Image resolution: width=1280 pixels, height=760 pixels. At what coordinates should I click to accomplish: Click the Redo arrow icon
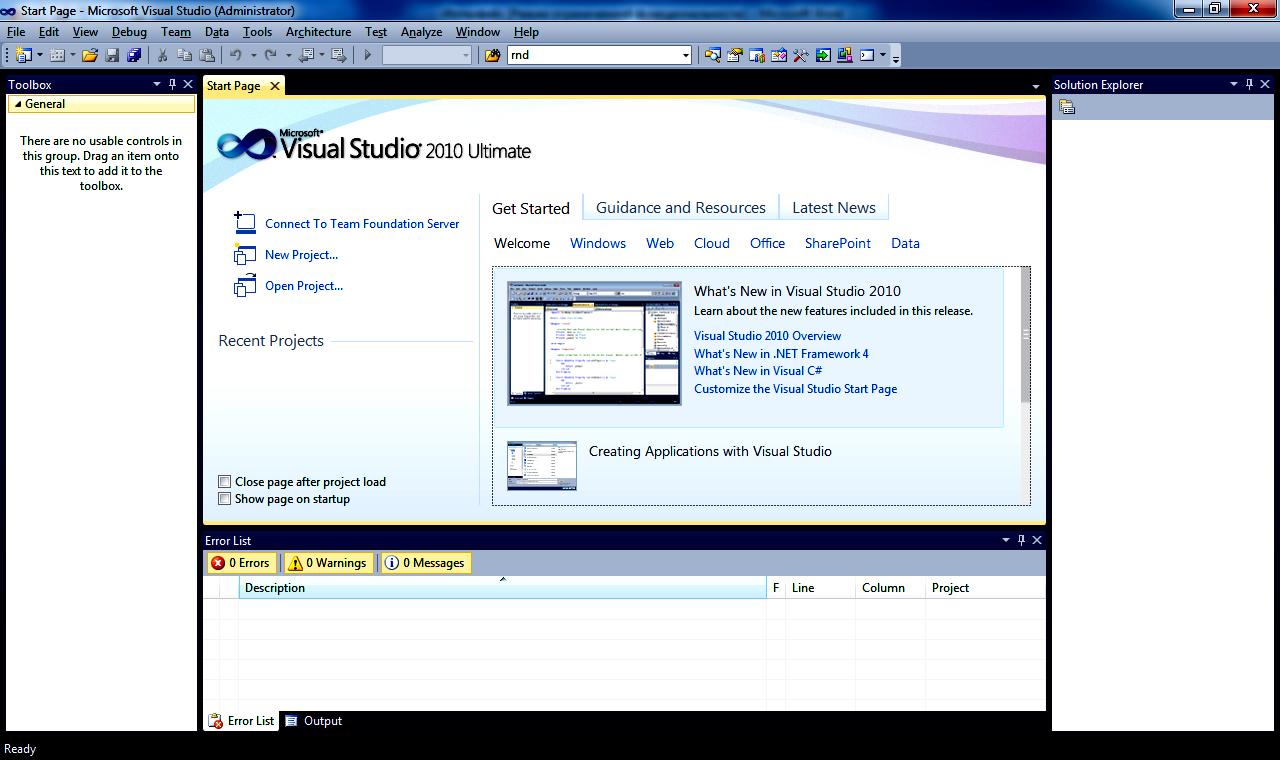[271, 55]
